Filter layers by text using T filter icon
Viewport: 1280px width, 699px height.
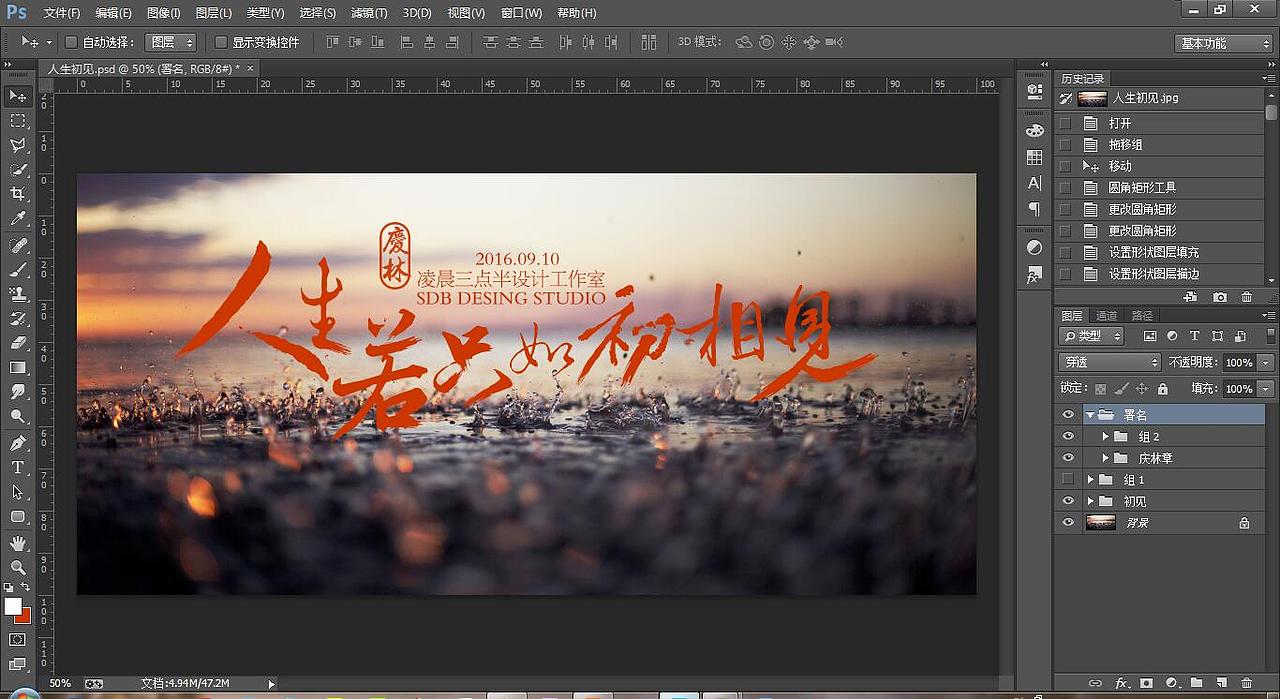1194,334
